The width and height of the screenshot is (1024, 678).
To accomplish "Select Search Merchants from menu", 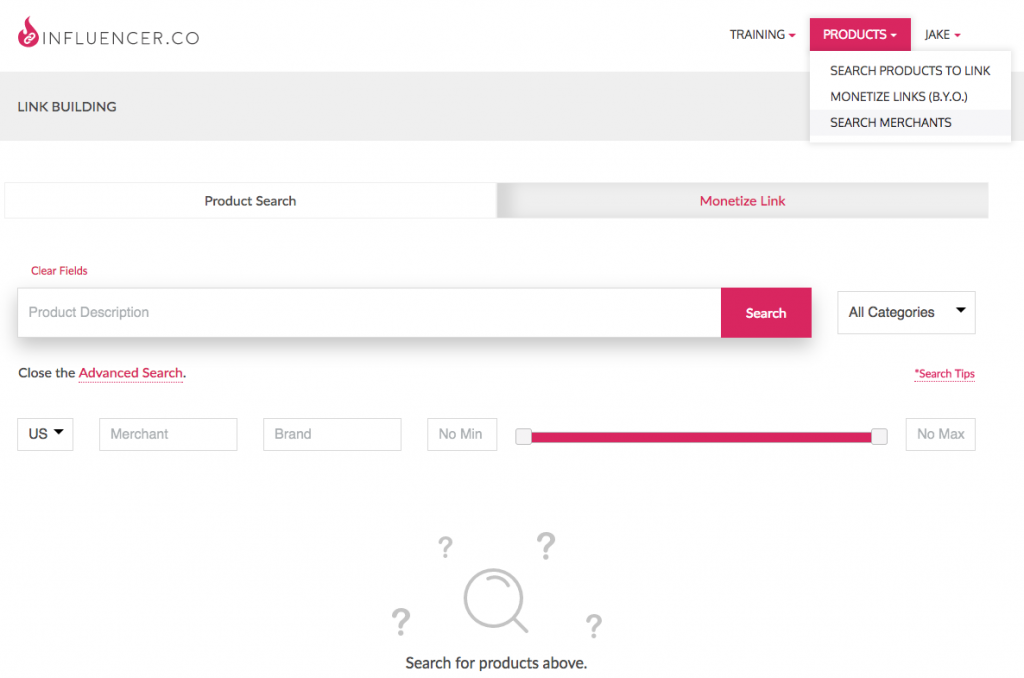I will click(x=910, y=123).
